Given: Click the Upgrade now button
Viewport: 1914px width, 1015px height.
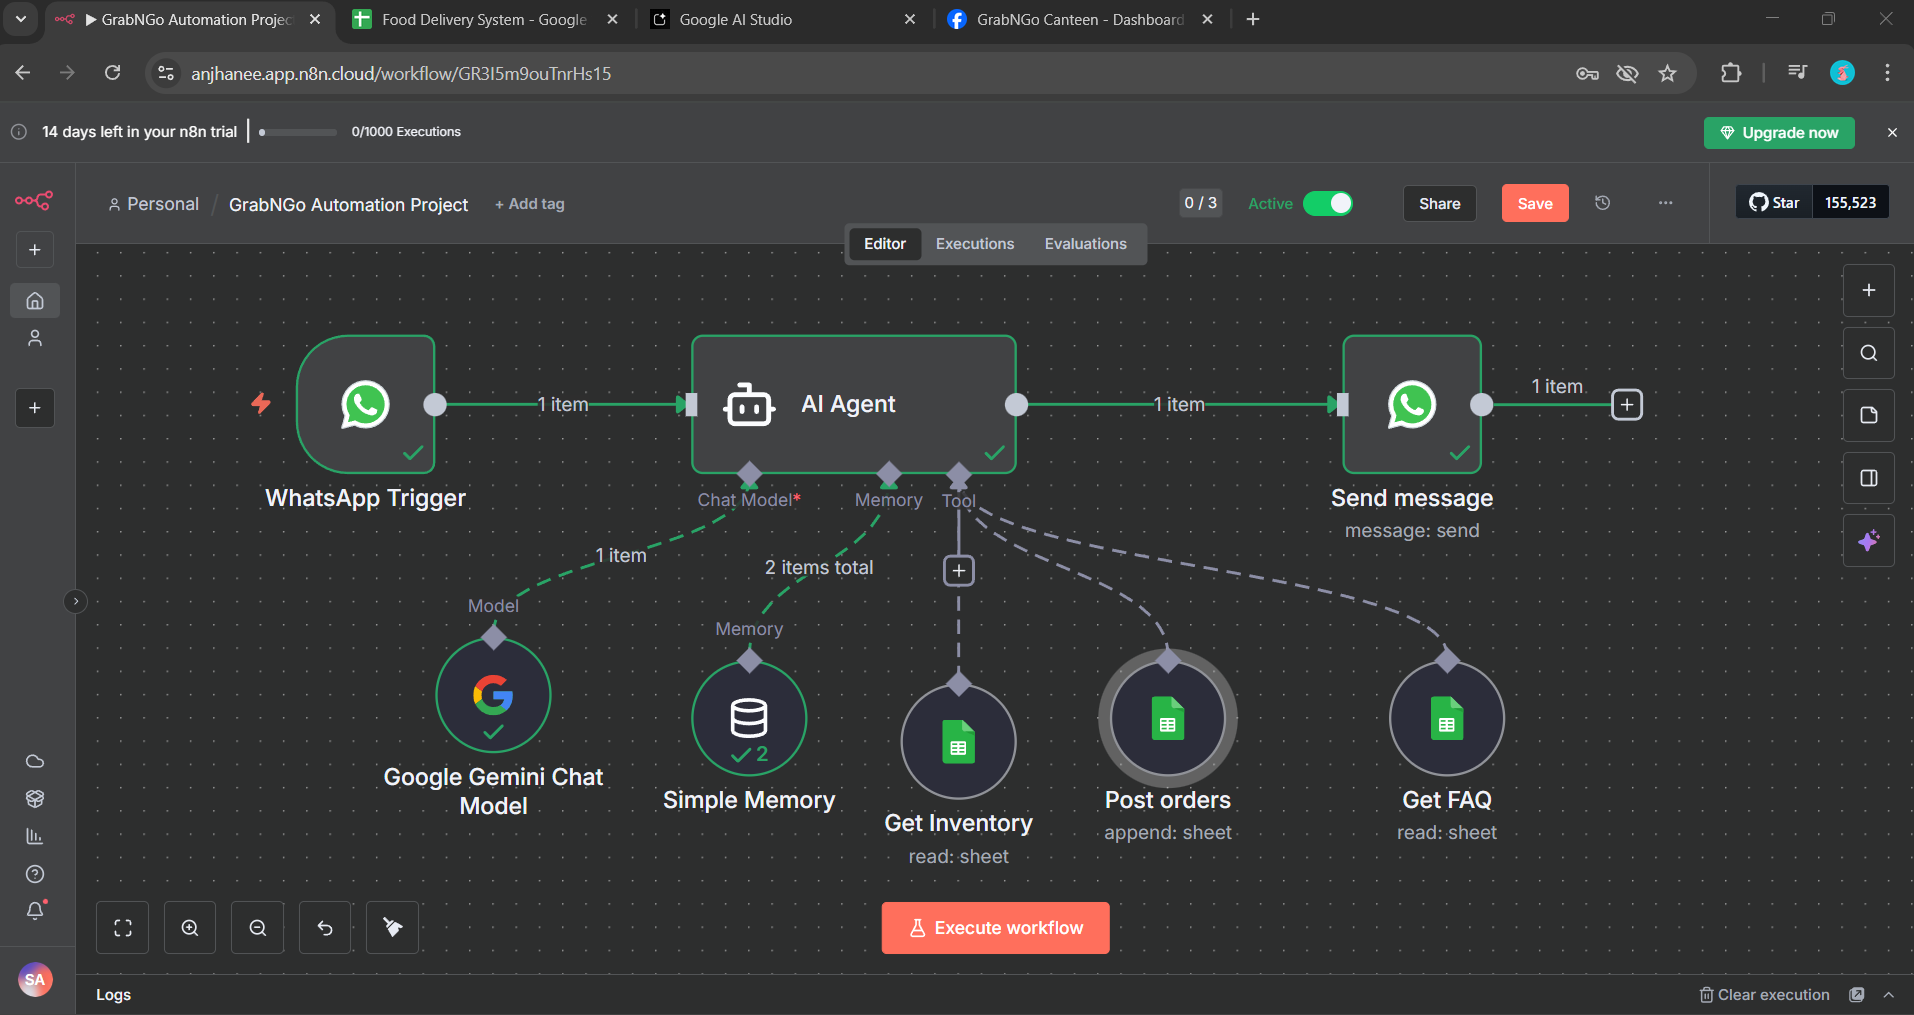Looking at the screenshot, I should [x=1779, y=132].
